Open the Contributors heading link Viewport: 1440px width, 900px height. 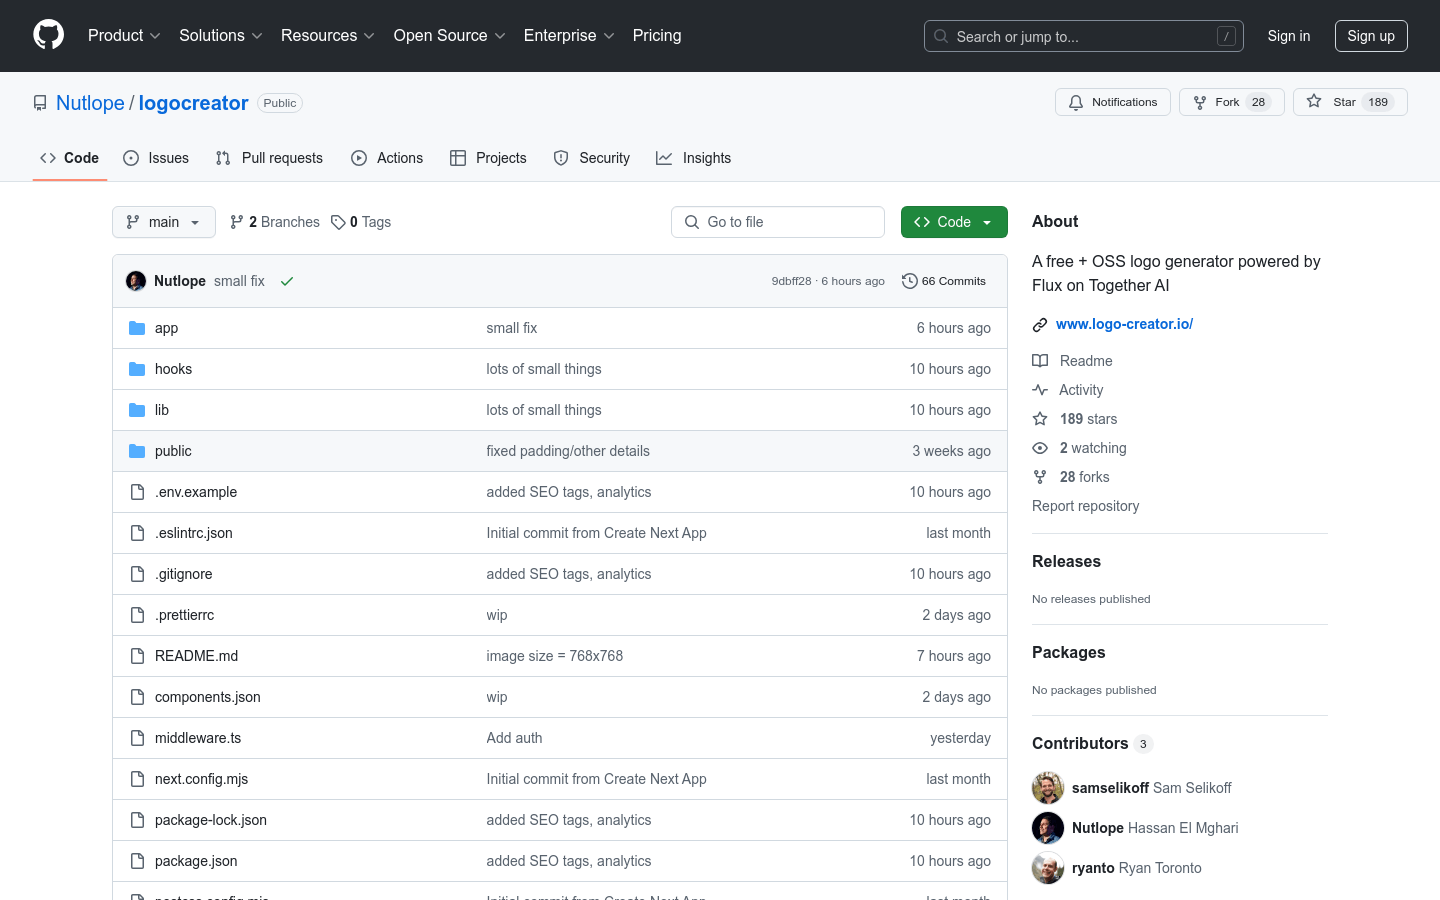pos(1080,743)
